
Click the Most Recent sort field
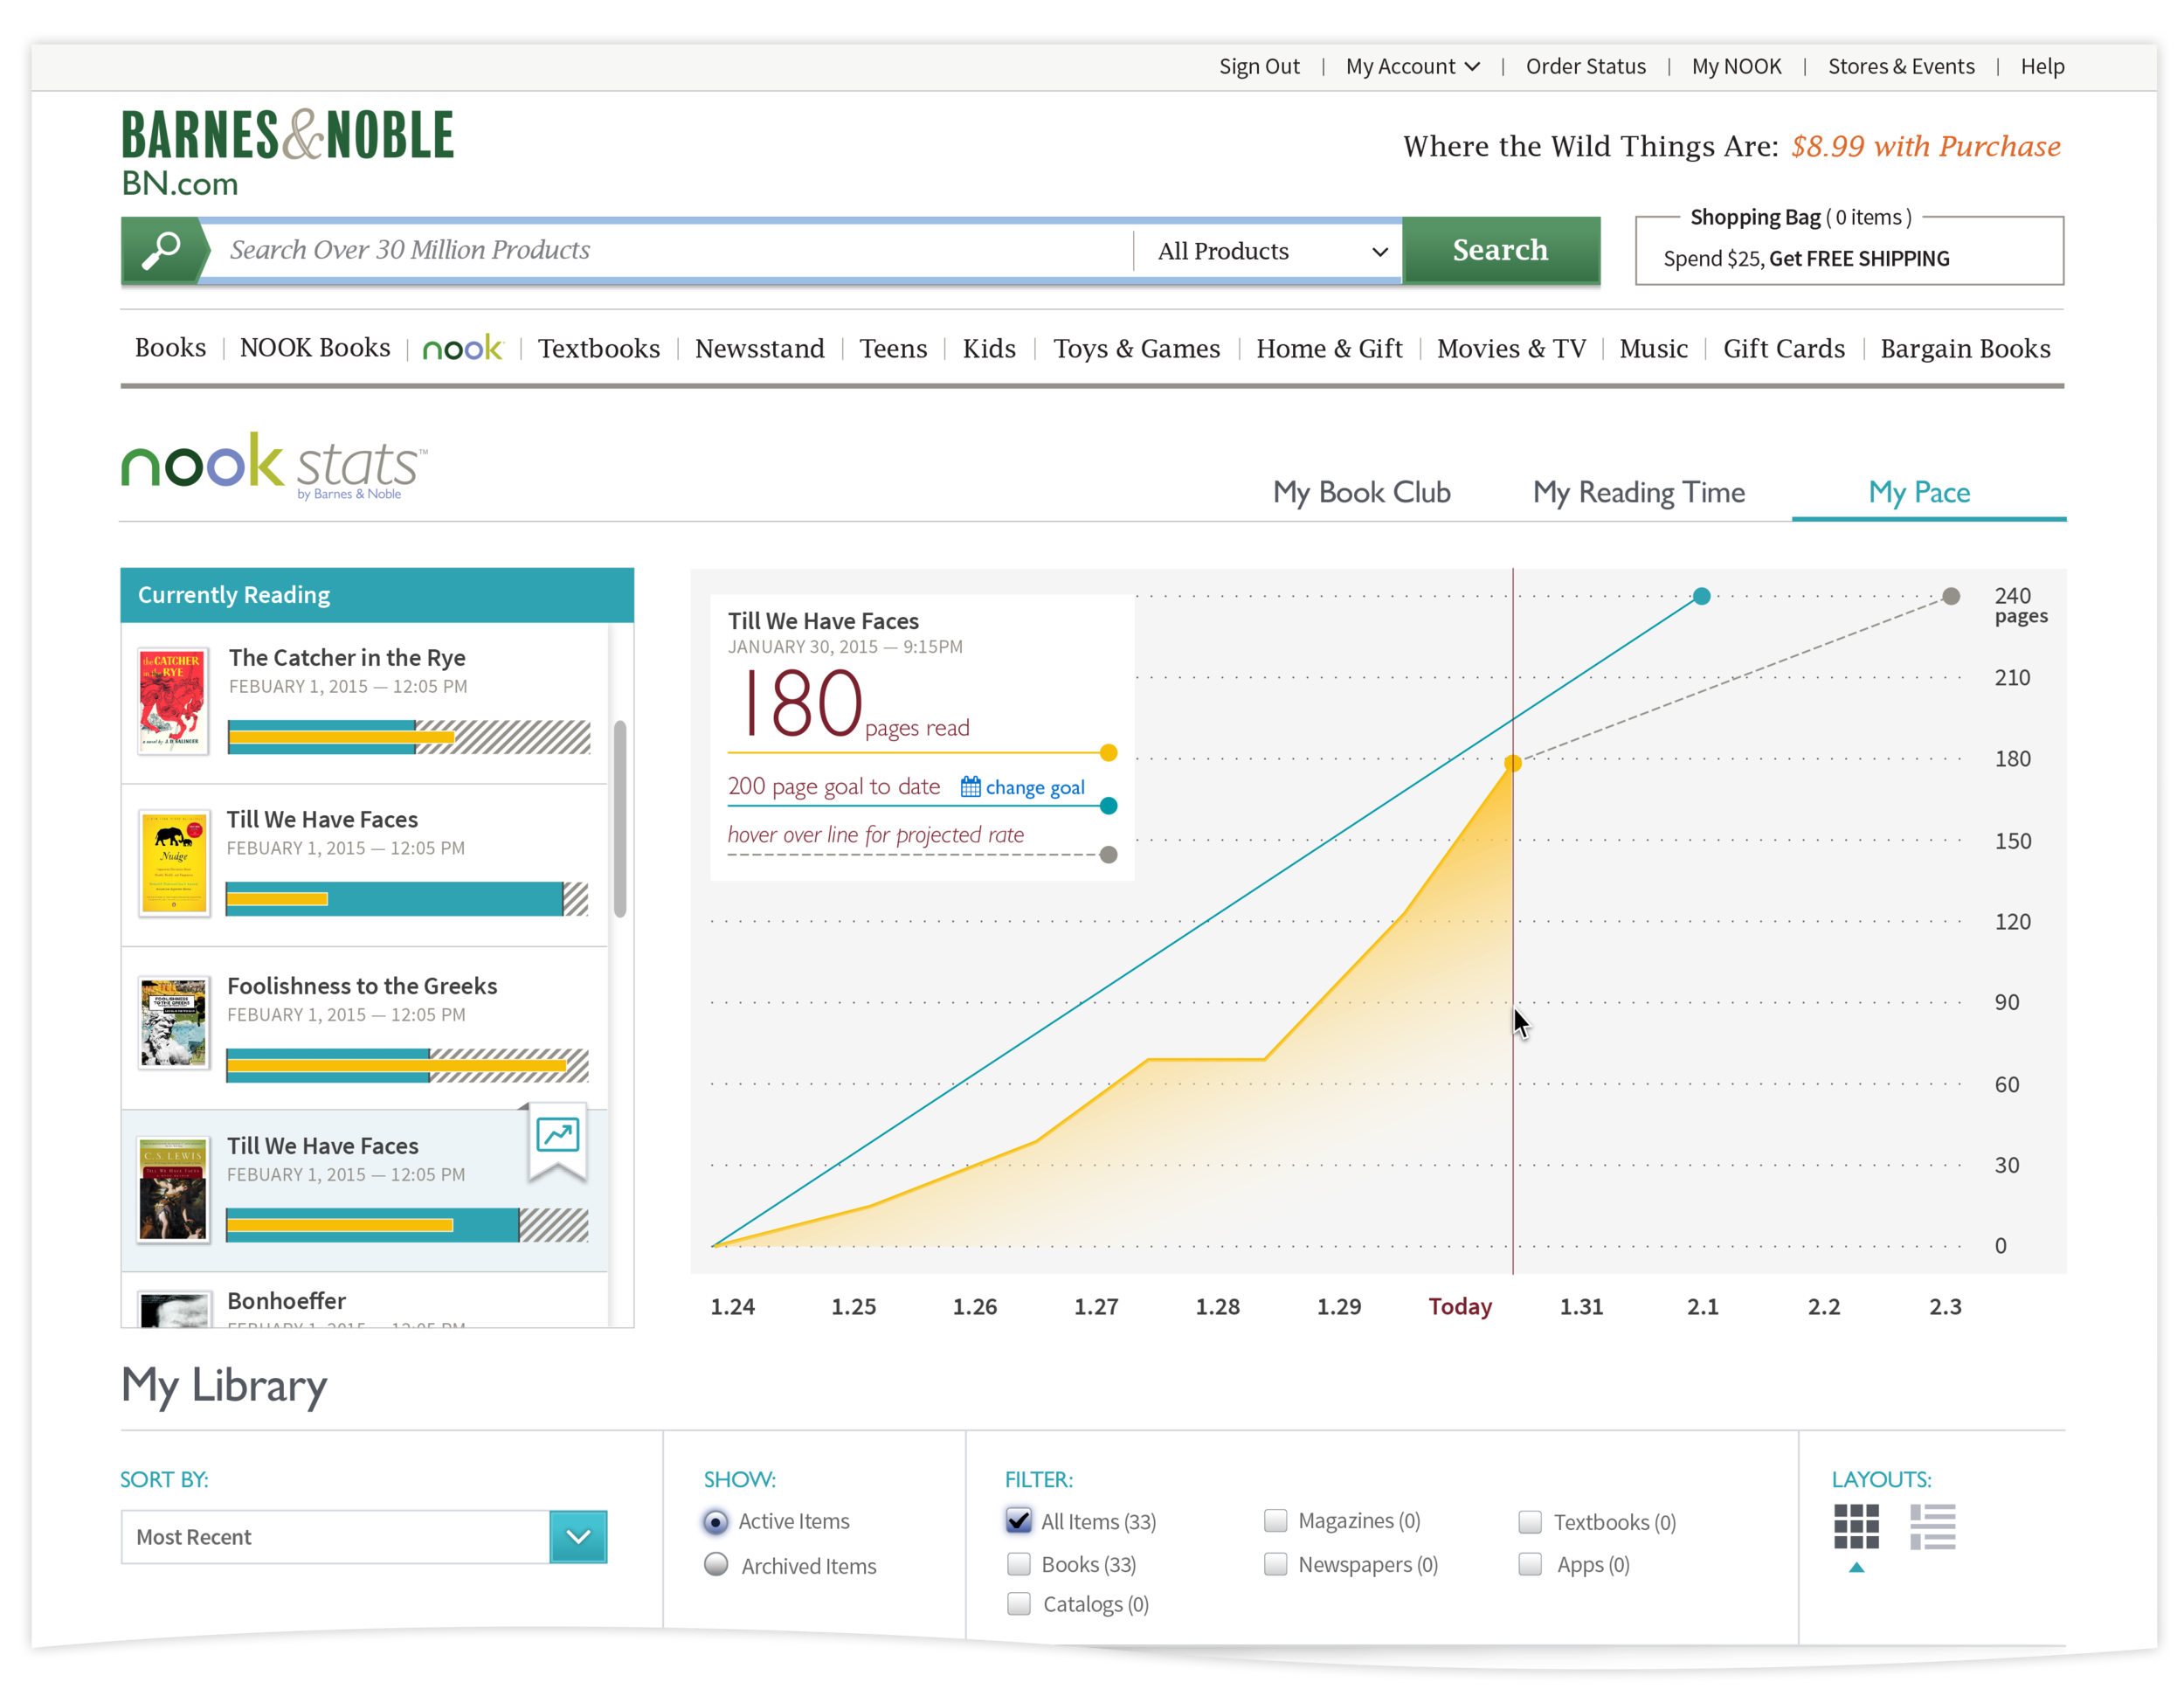(x=336, y=1537)
